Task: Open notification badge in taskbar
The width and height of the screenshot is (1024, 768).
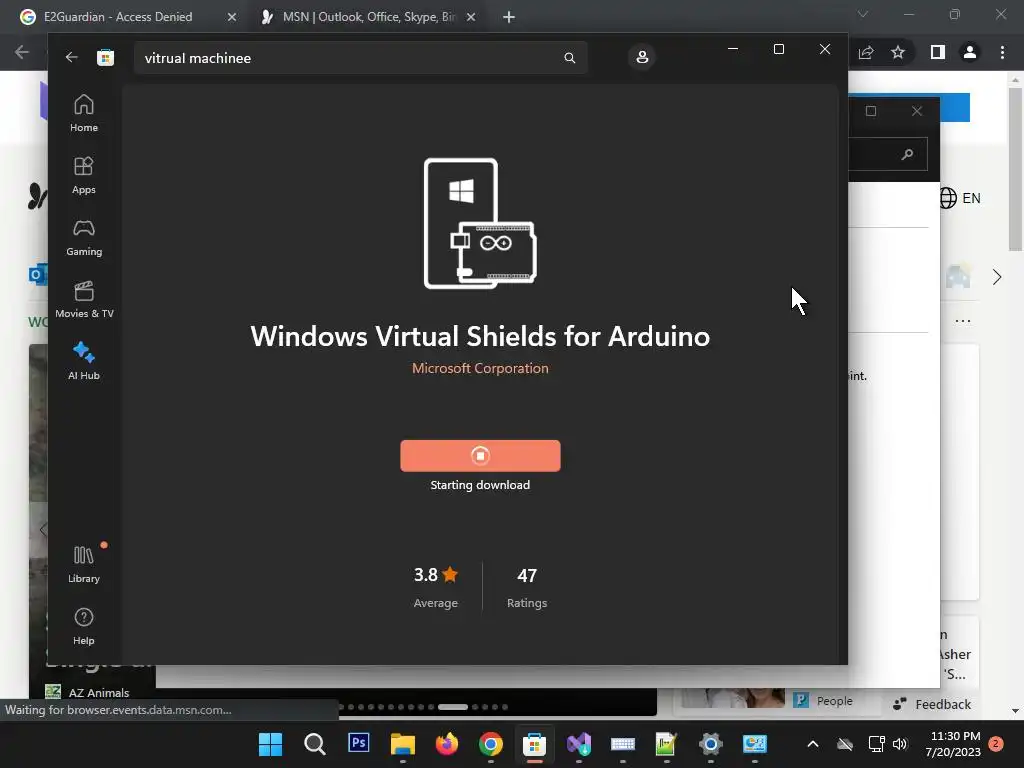Action: (996, 744)
